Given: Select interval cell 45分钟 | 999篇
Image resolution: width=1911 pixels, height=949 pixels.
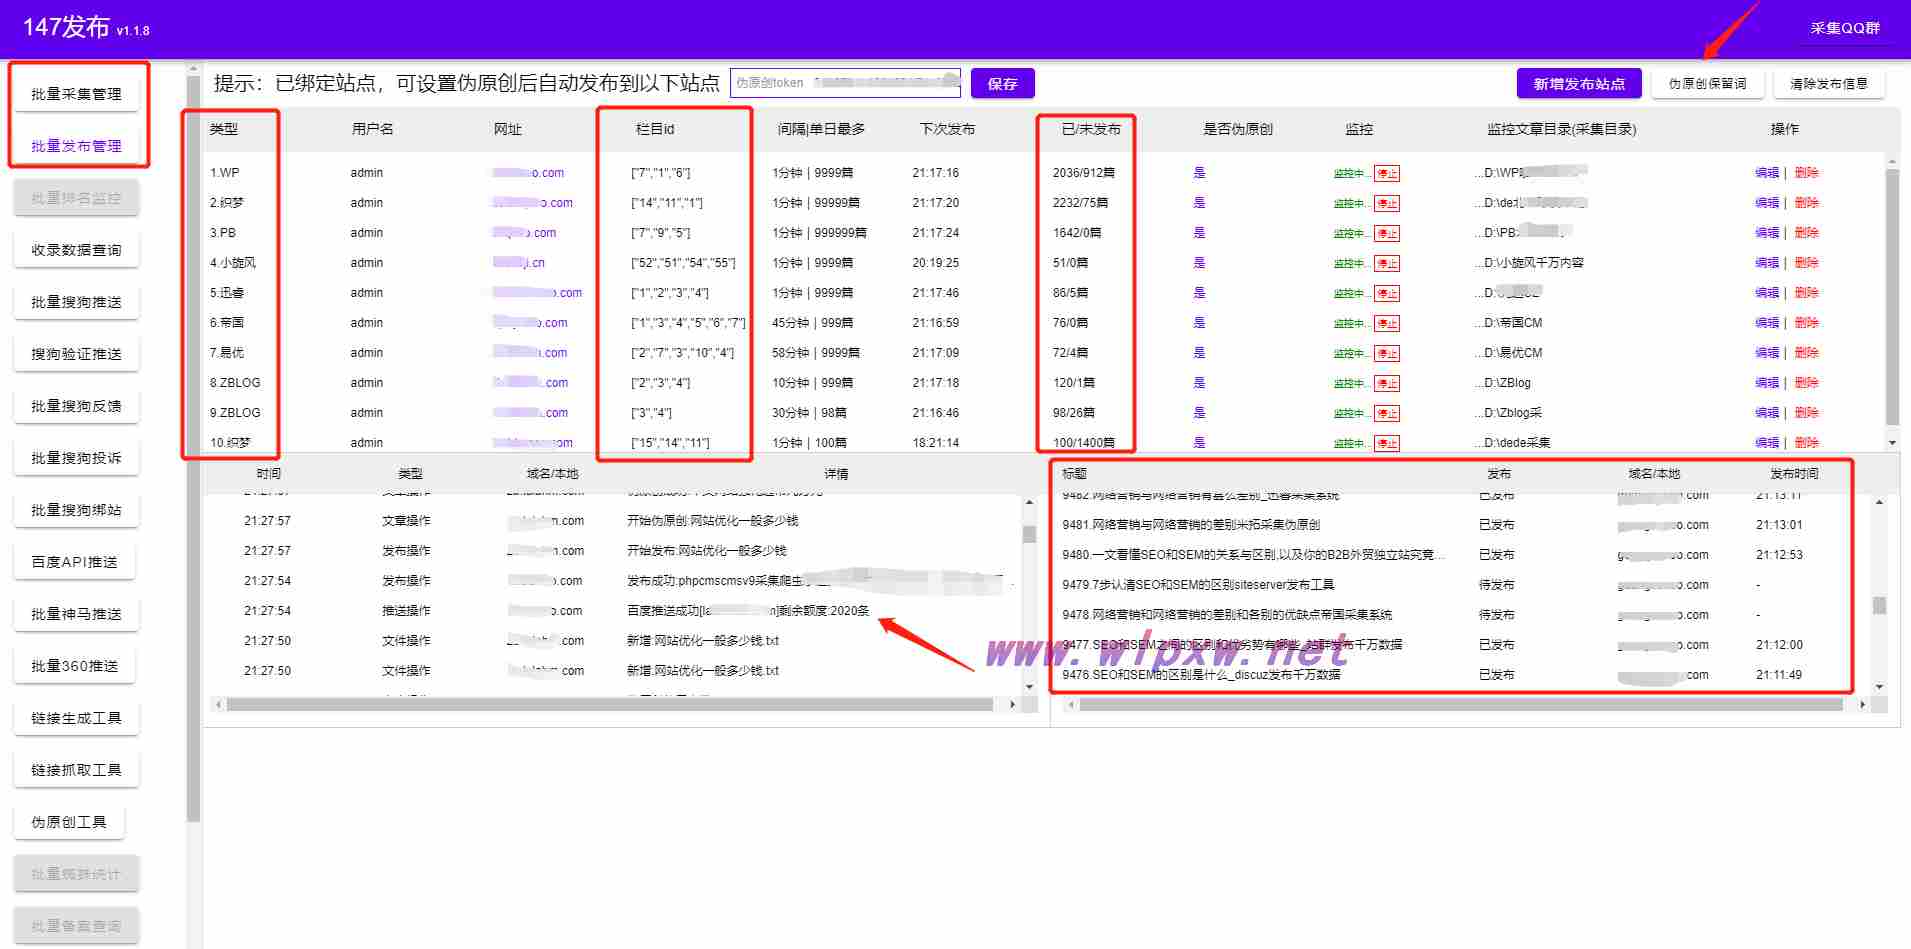Looking at the screenshot, I should (x=812, y=323).
